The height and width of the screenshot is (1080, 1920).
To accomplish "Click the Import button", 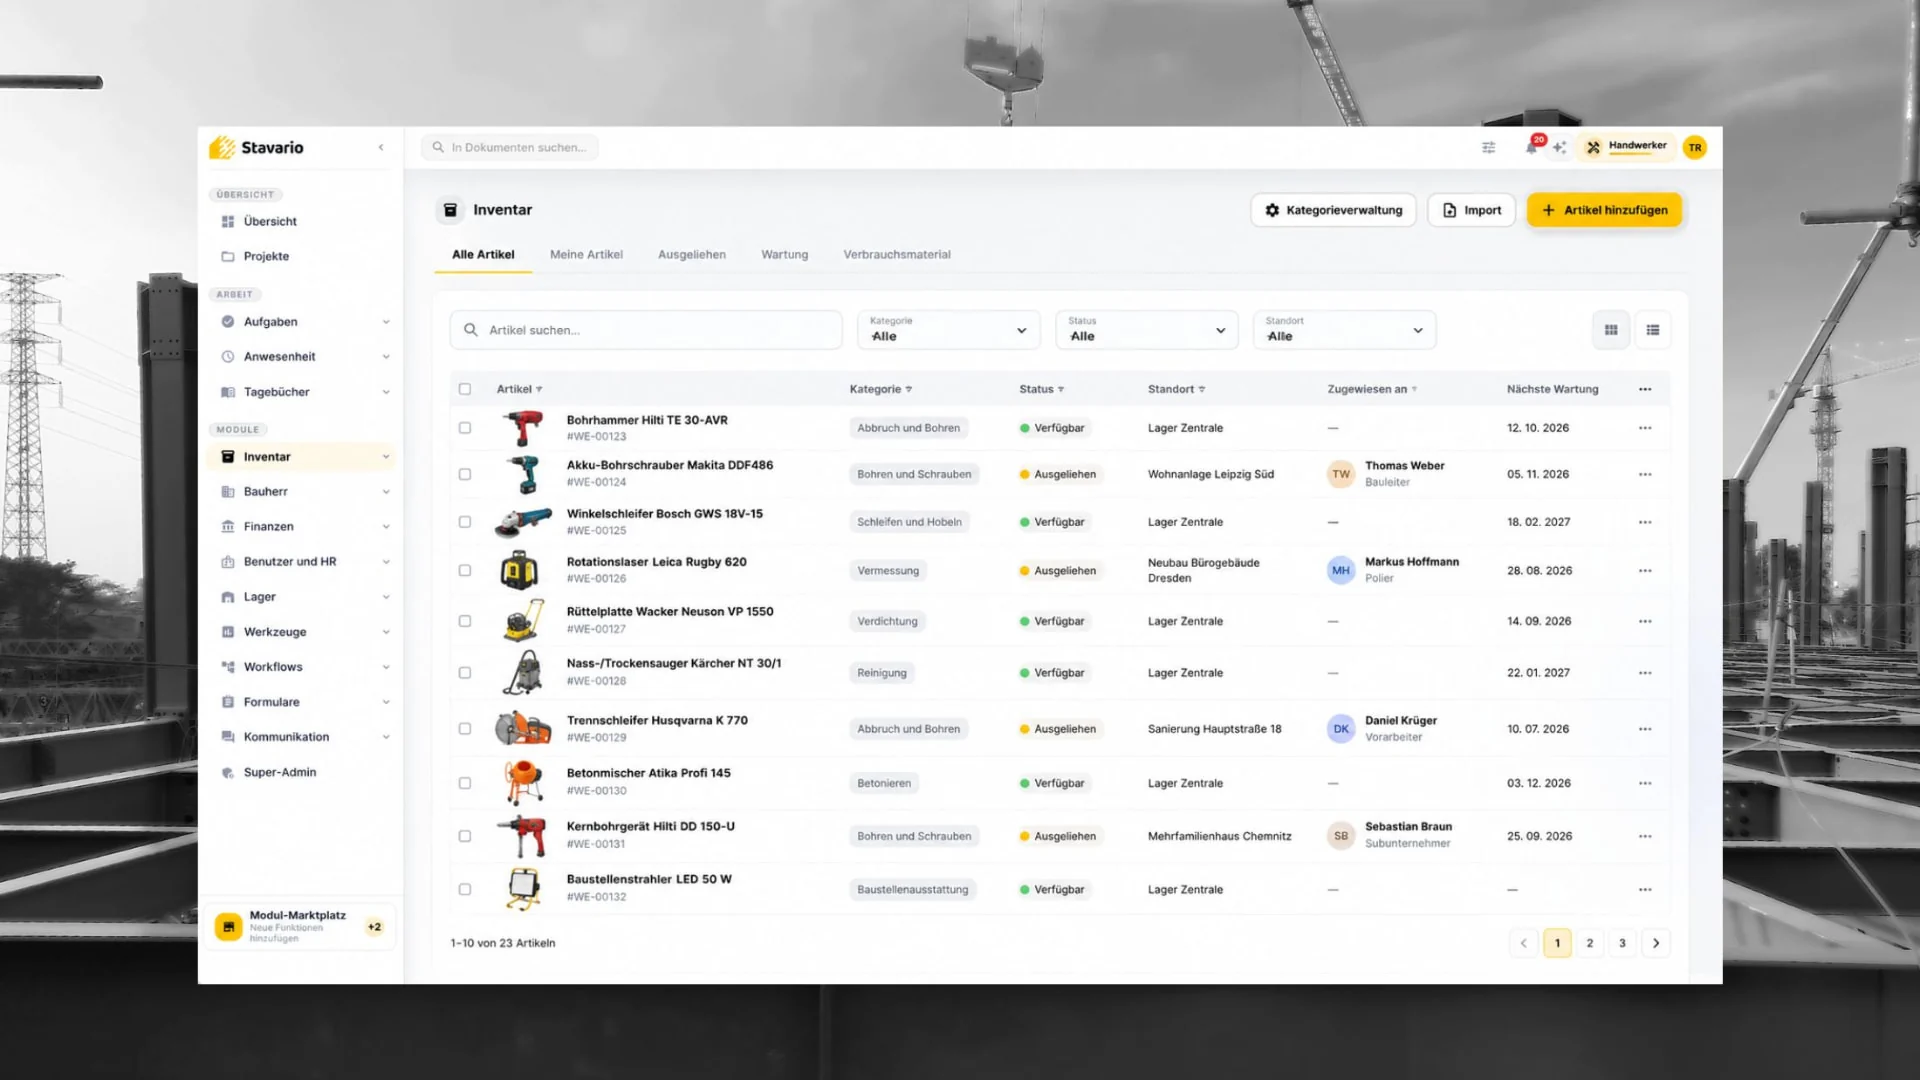I will 1472,210.
